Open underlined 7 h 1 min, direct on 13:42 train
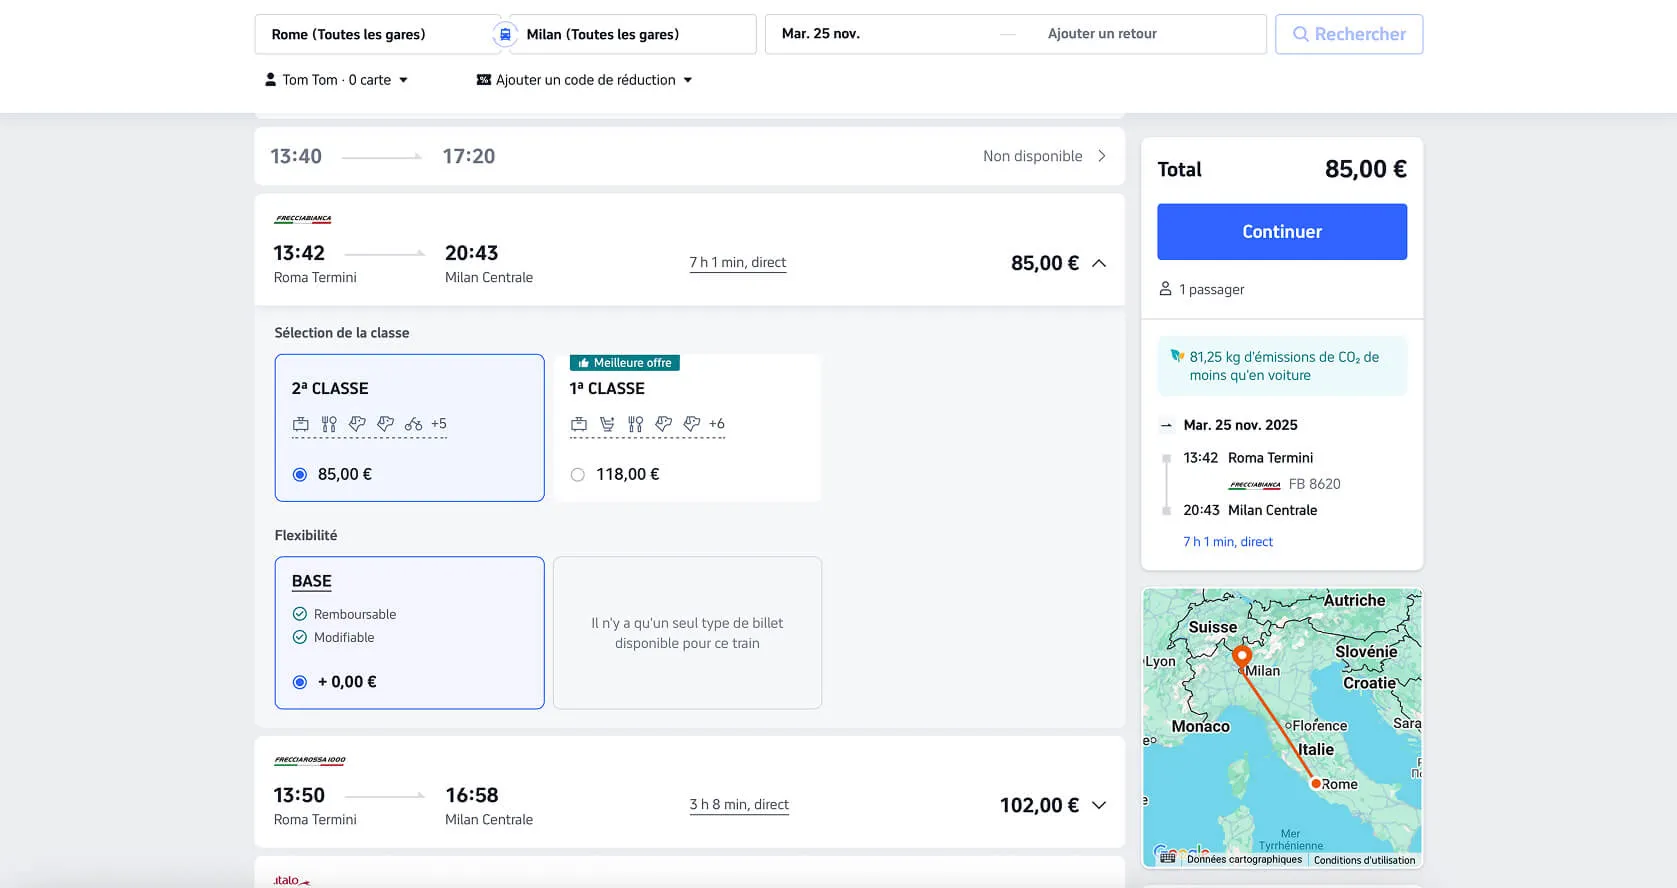Screen dimensions: 1677x888 click(738, 263)
